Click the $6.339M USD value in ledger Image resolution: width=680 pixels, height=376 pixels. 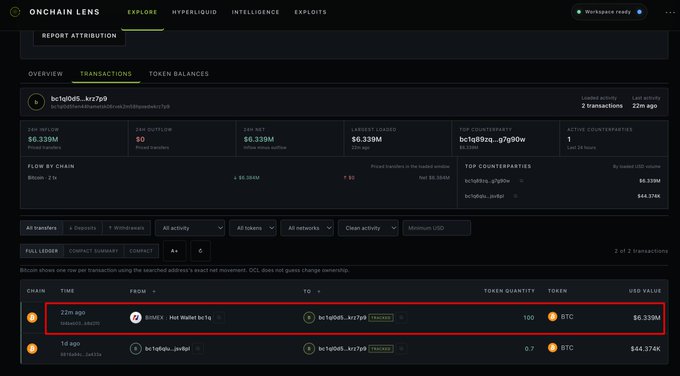coord(647,317)
